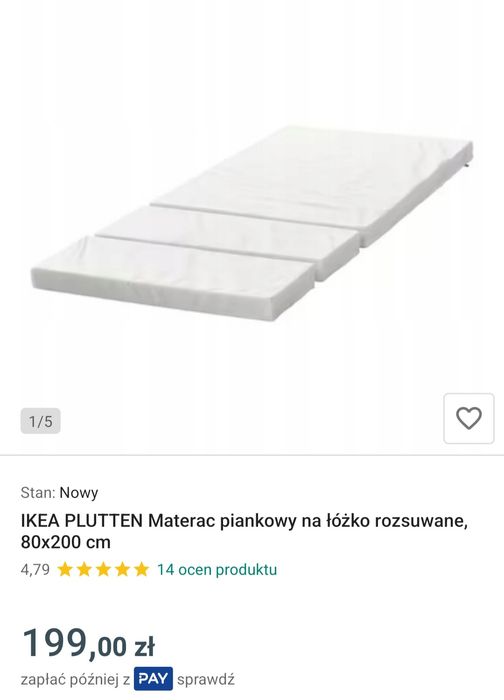Viewport: 504px width, 700px height.
Task: Tap the 1/5 image counter badge
Action: click(x=41, y=421)
